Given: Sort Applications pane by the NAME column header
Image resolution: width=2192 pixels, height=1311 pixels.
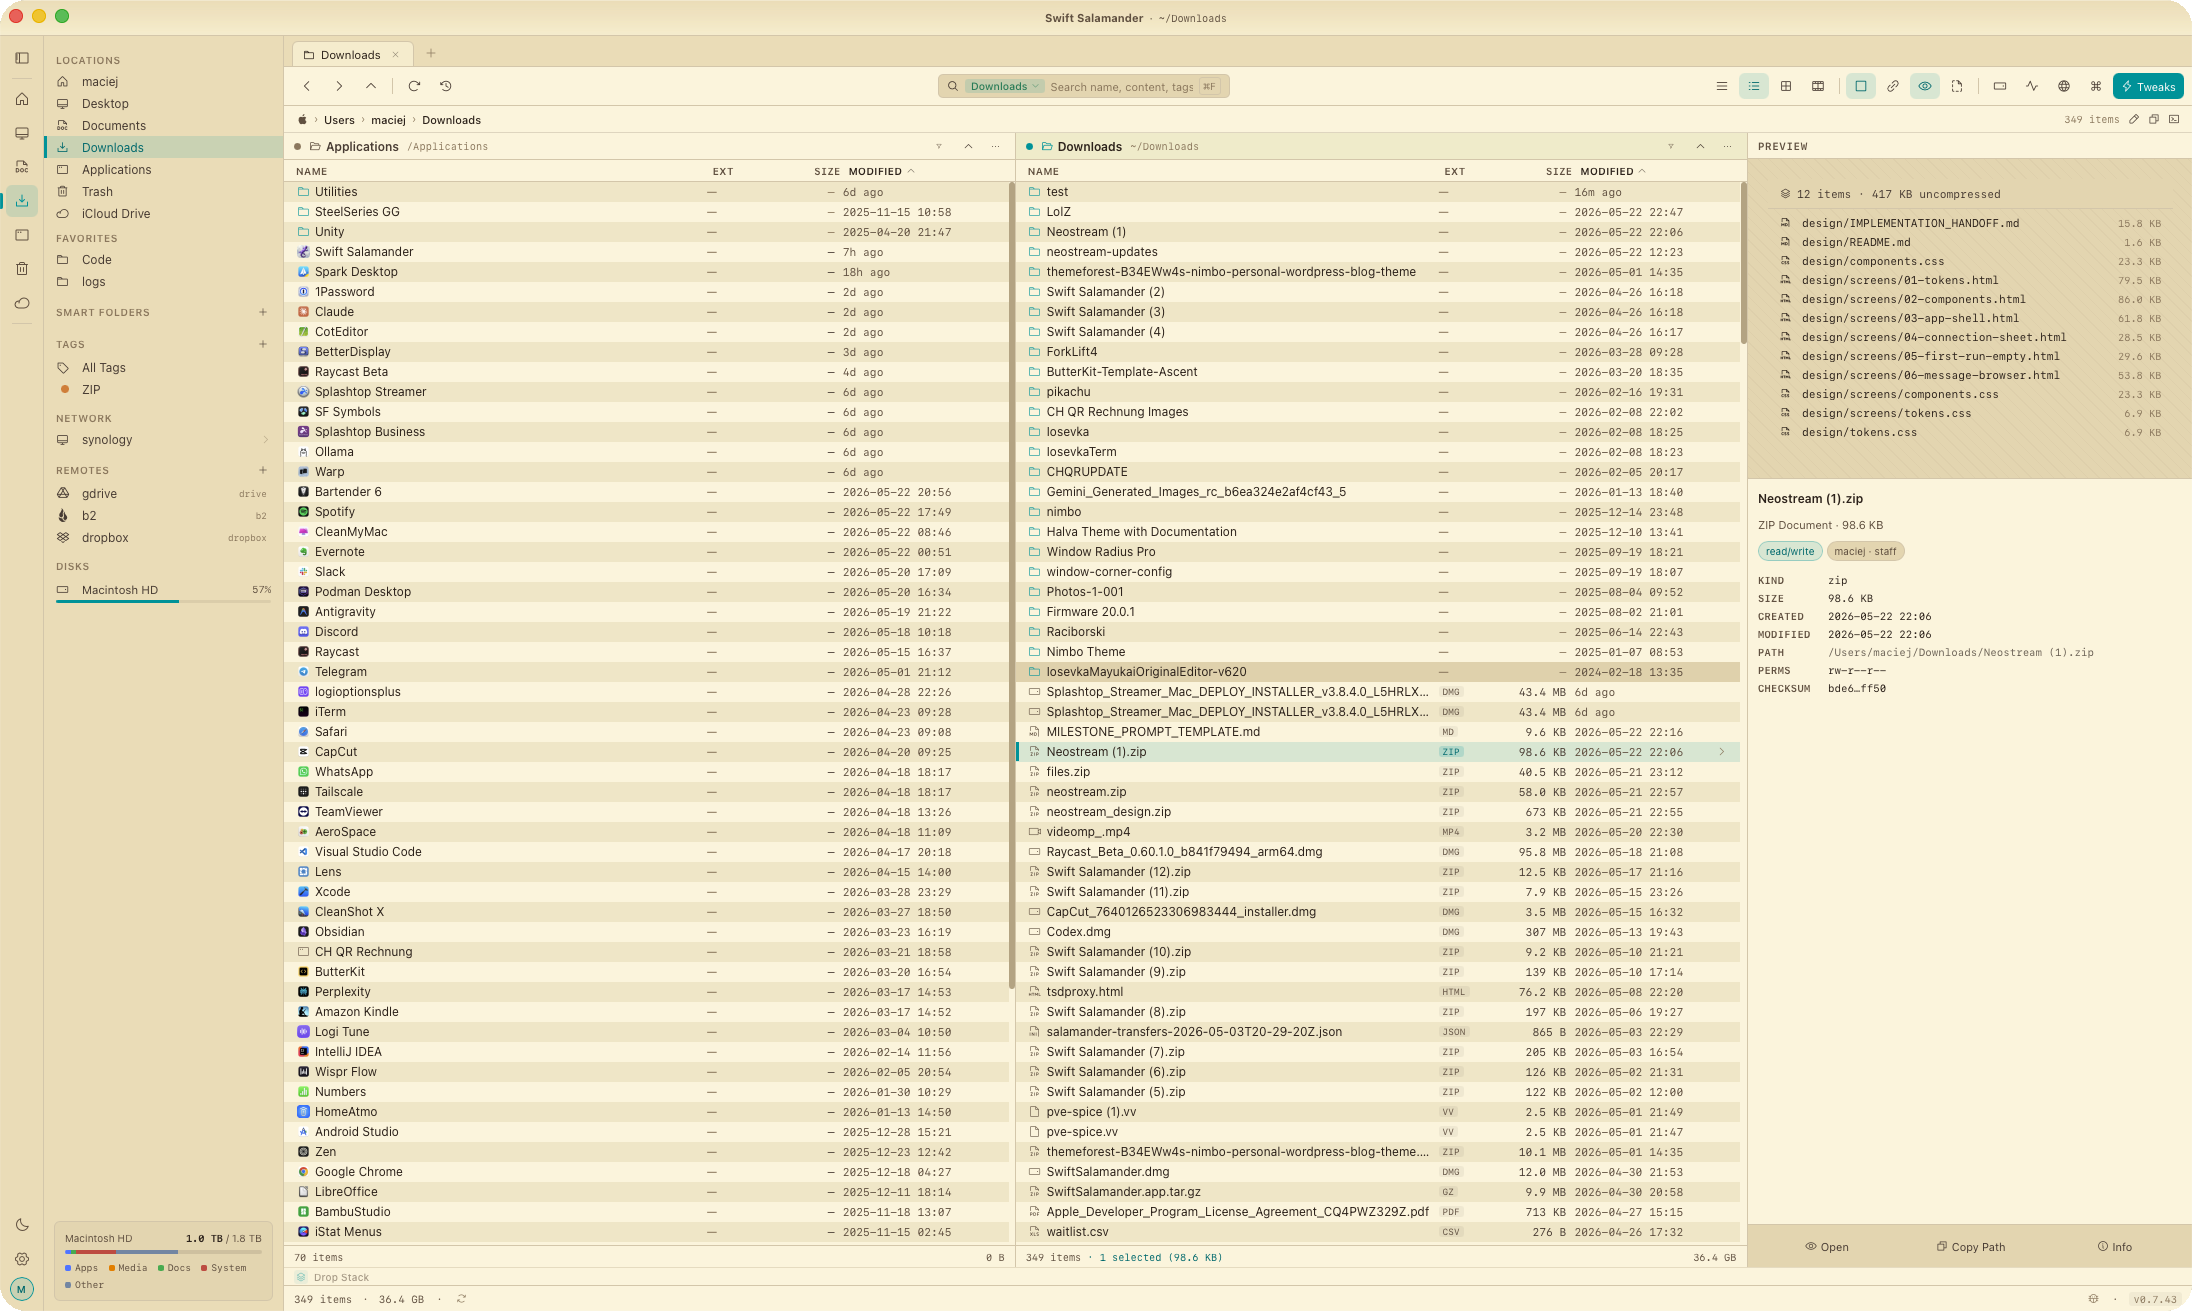Looking at the screenshot, I should 312,172.
